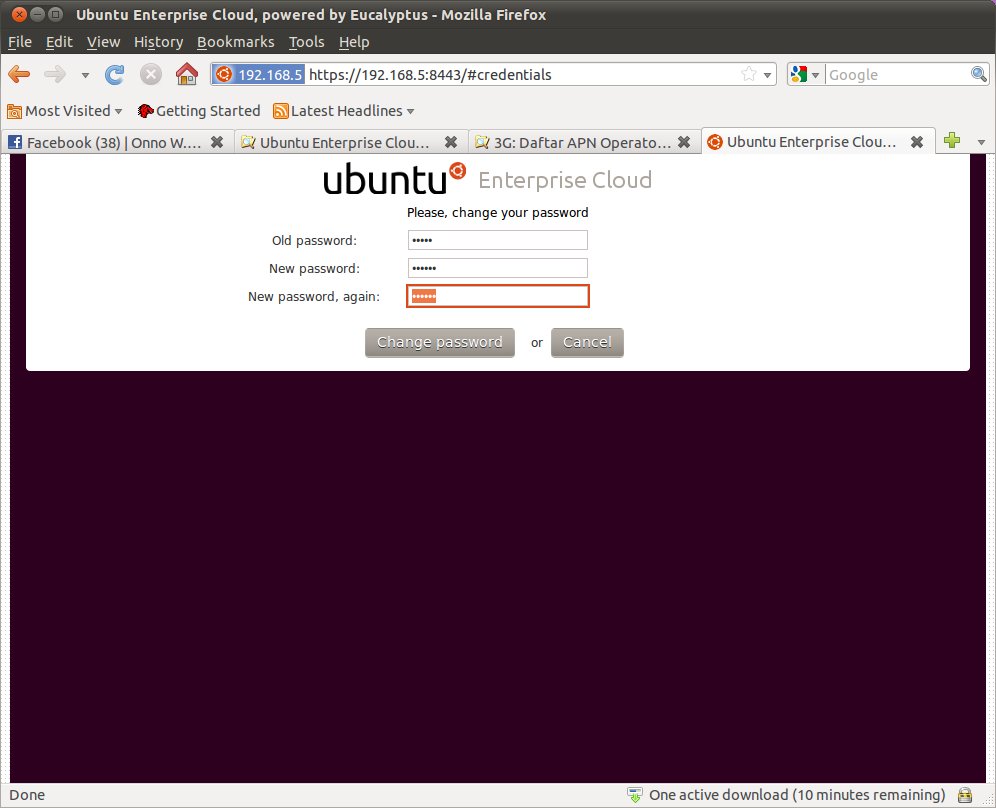This screenshot has width=996, height=808.
Task: Open the back/forward history dropdown arrow
Action: tap(85, 75)
